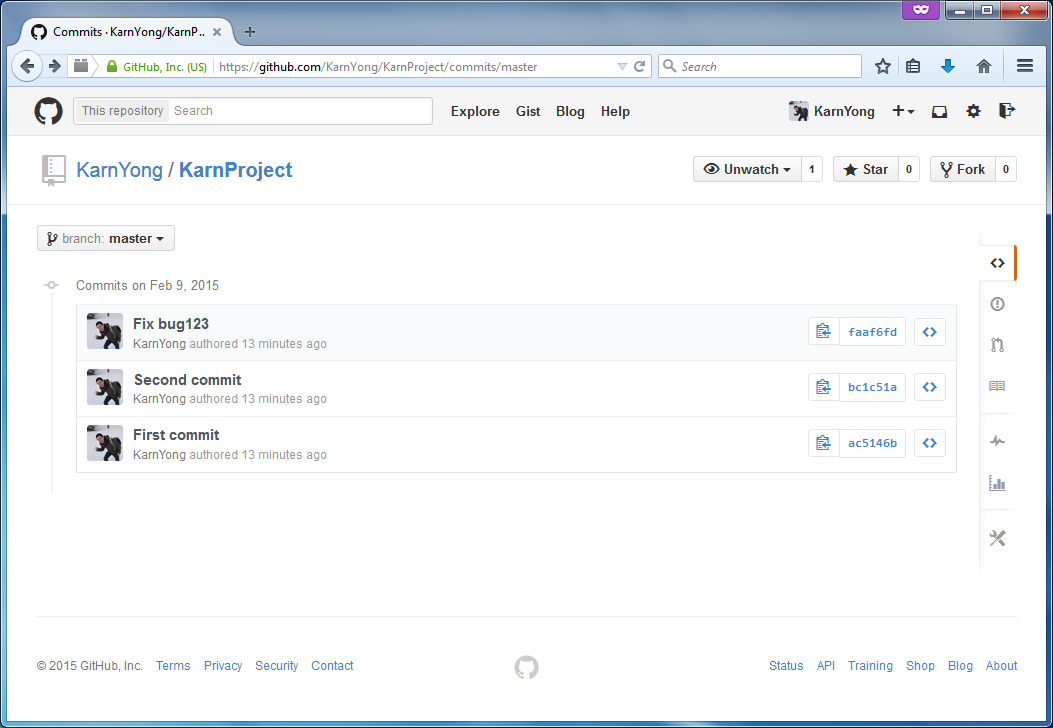Open the Unwatch dropdown
This screenshot has width=1053, height=728.
(x=748, y=170)
